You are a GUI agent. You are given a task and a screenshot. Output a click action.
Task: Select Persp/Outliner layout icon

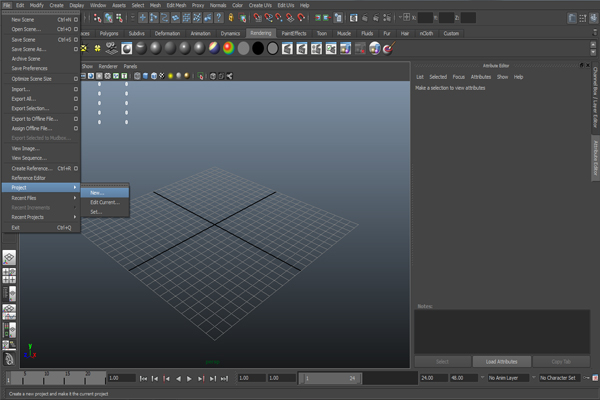[9, 294]
